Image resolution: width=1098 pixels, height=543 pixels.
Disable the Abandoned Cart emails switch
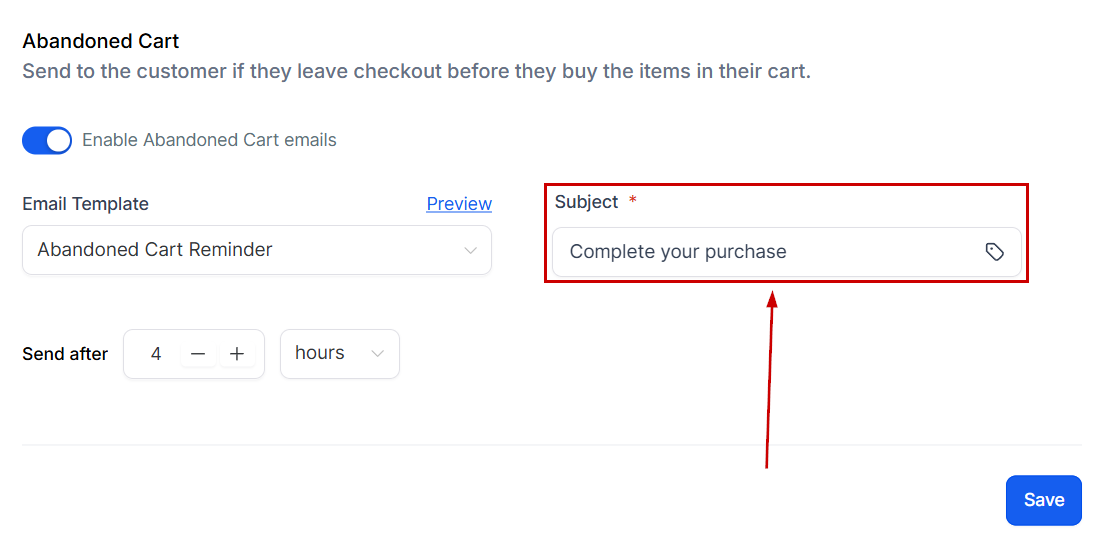(47, 140)
